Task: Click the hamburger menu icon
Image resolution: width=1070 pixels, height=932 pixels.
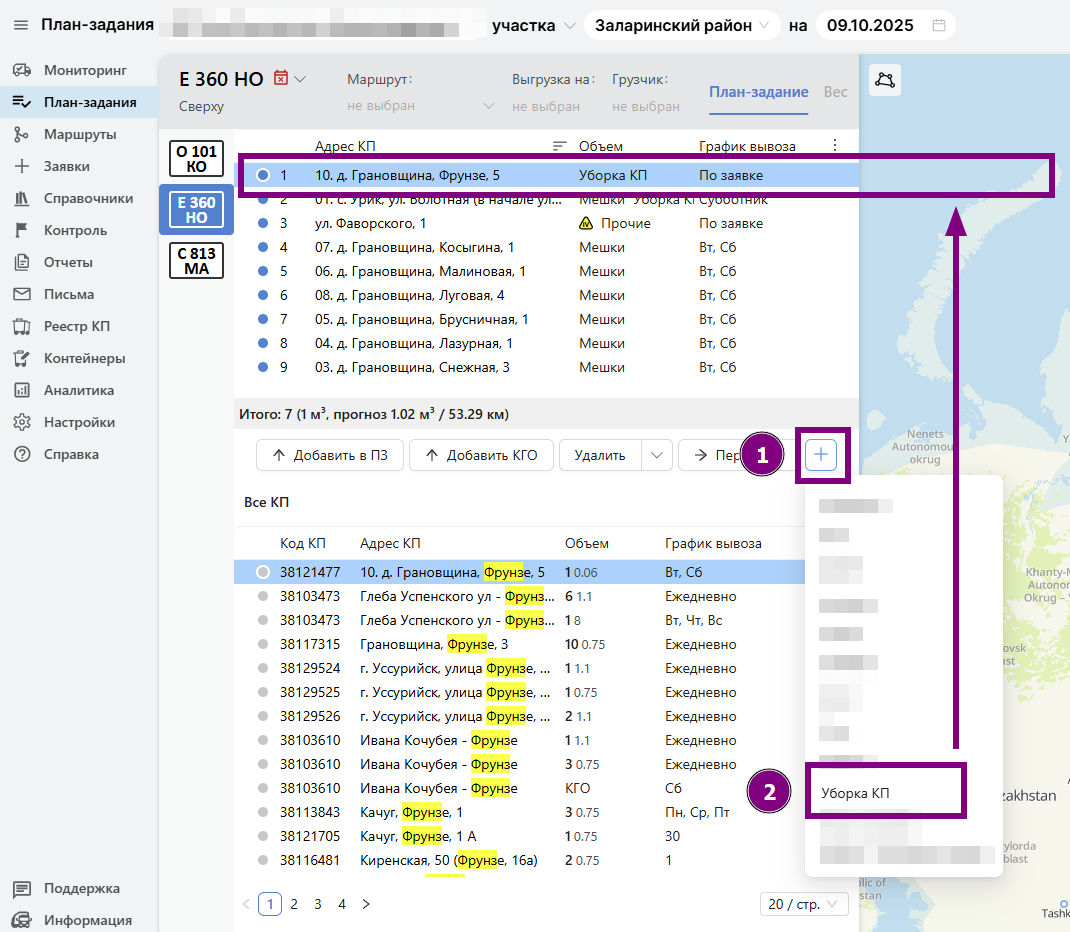Action: [x=21, y=25]
